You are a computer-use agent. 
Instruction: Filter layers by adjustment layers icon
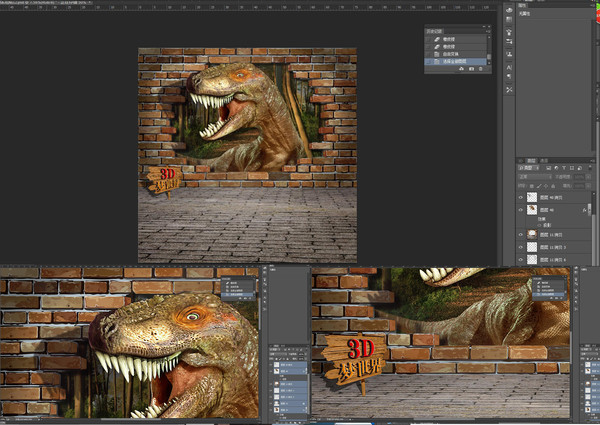click(556, 168)
